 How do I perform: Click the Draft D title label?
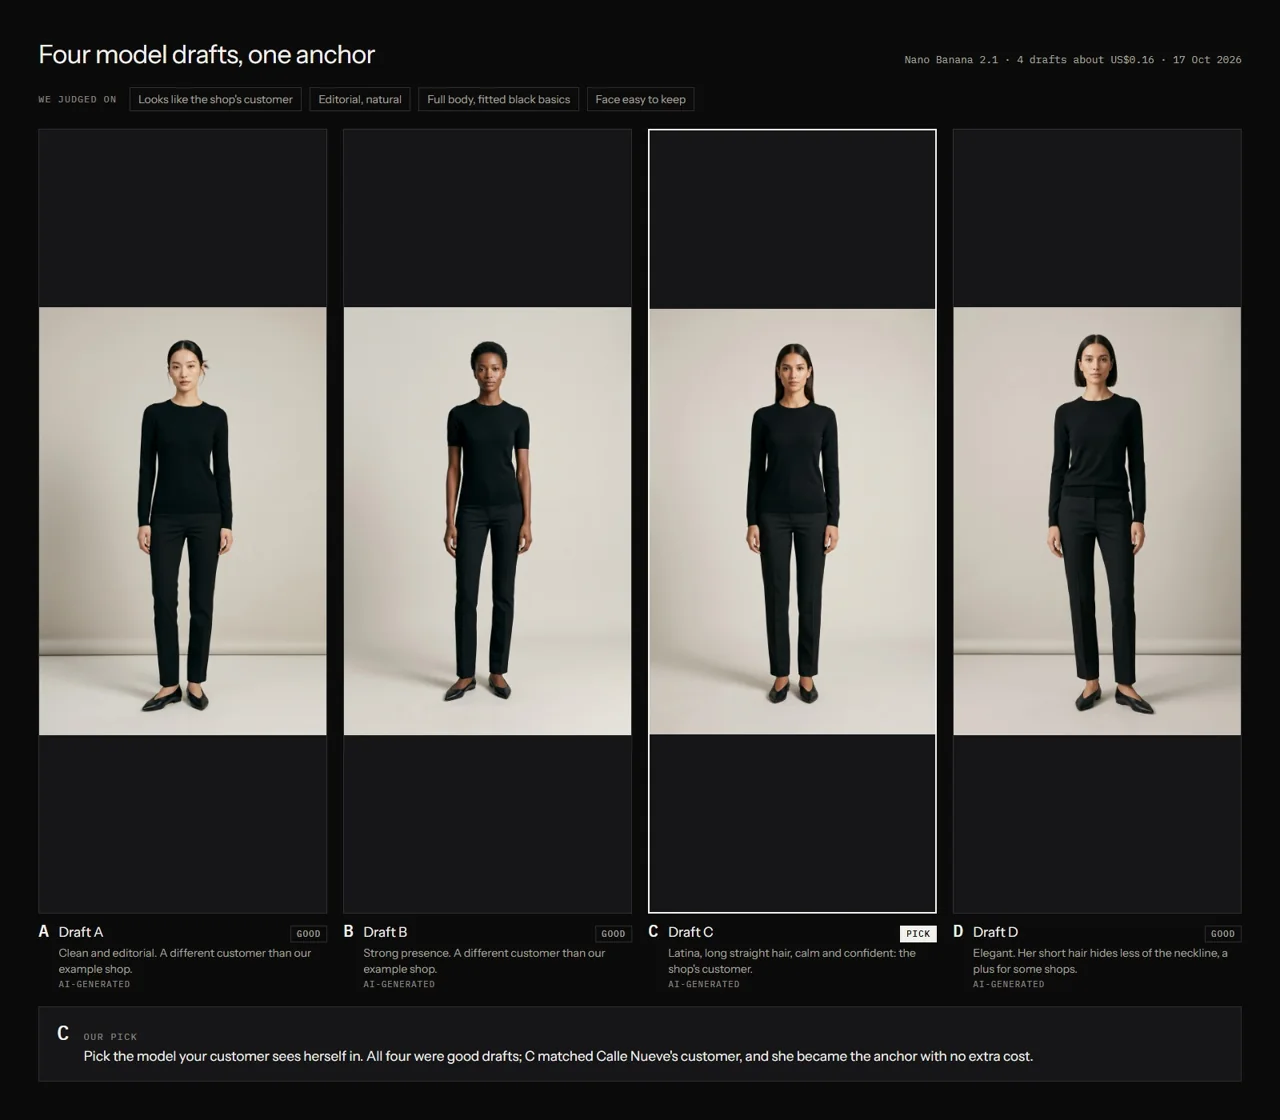tap(995, 932)
